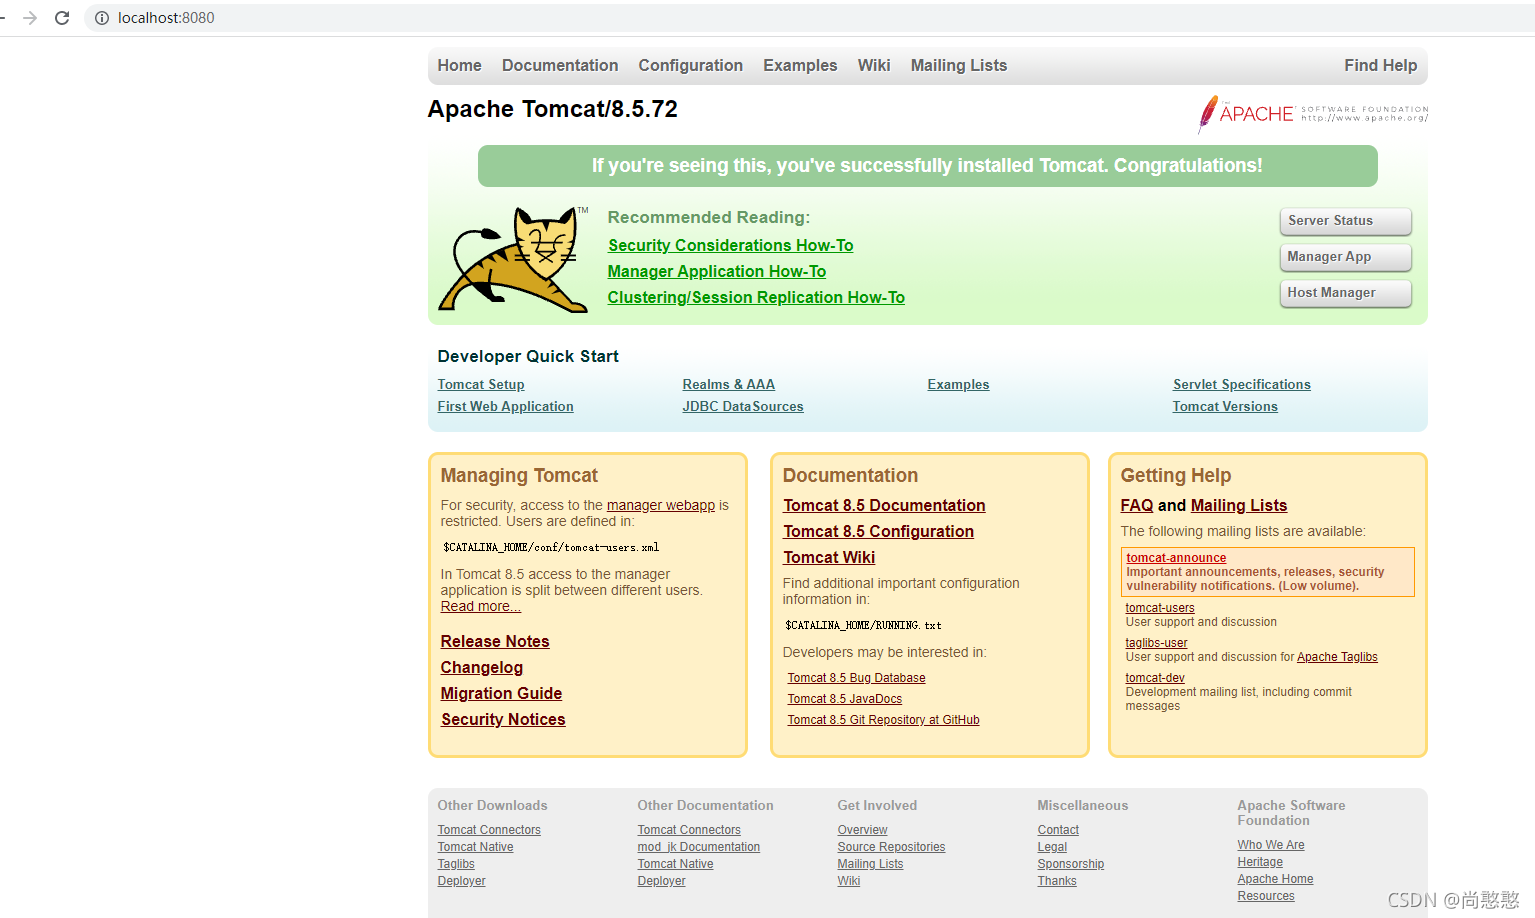Open Contact under Miscellaneous

tap(1058, 830)
